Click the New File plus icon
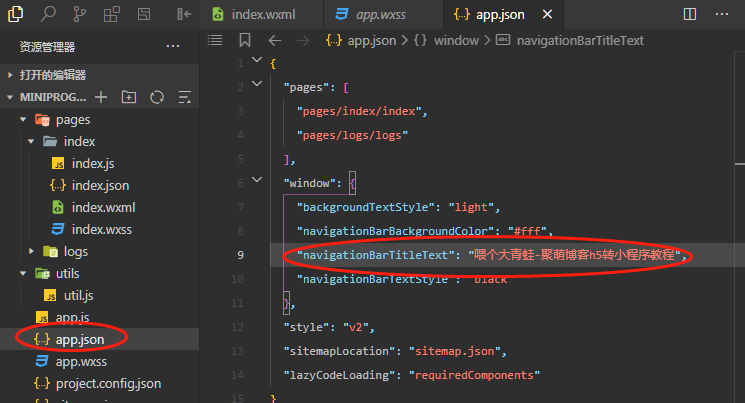The image size is (745, 403). coord(100,97)
